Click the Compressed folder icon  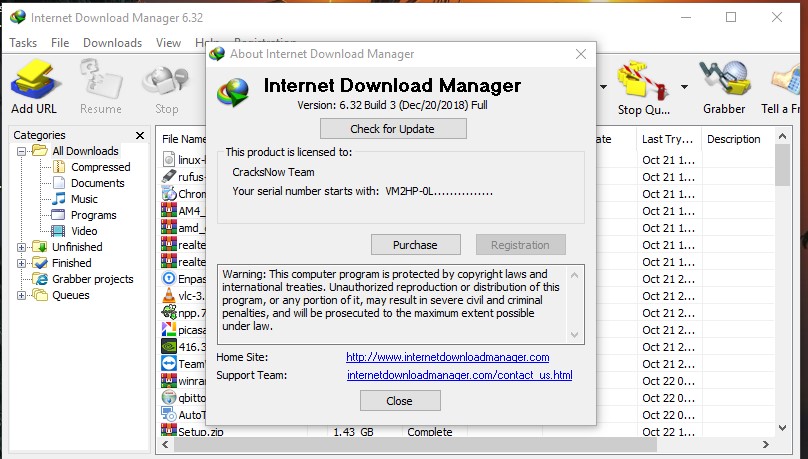click(x=59, y=166)
